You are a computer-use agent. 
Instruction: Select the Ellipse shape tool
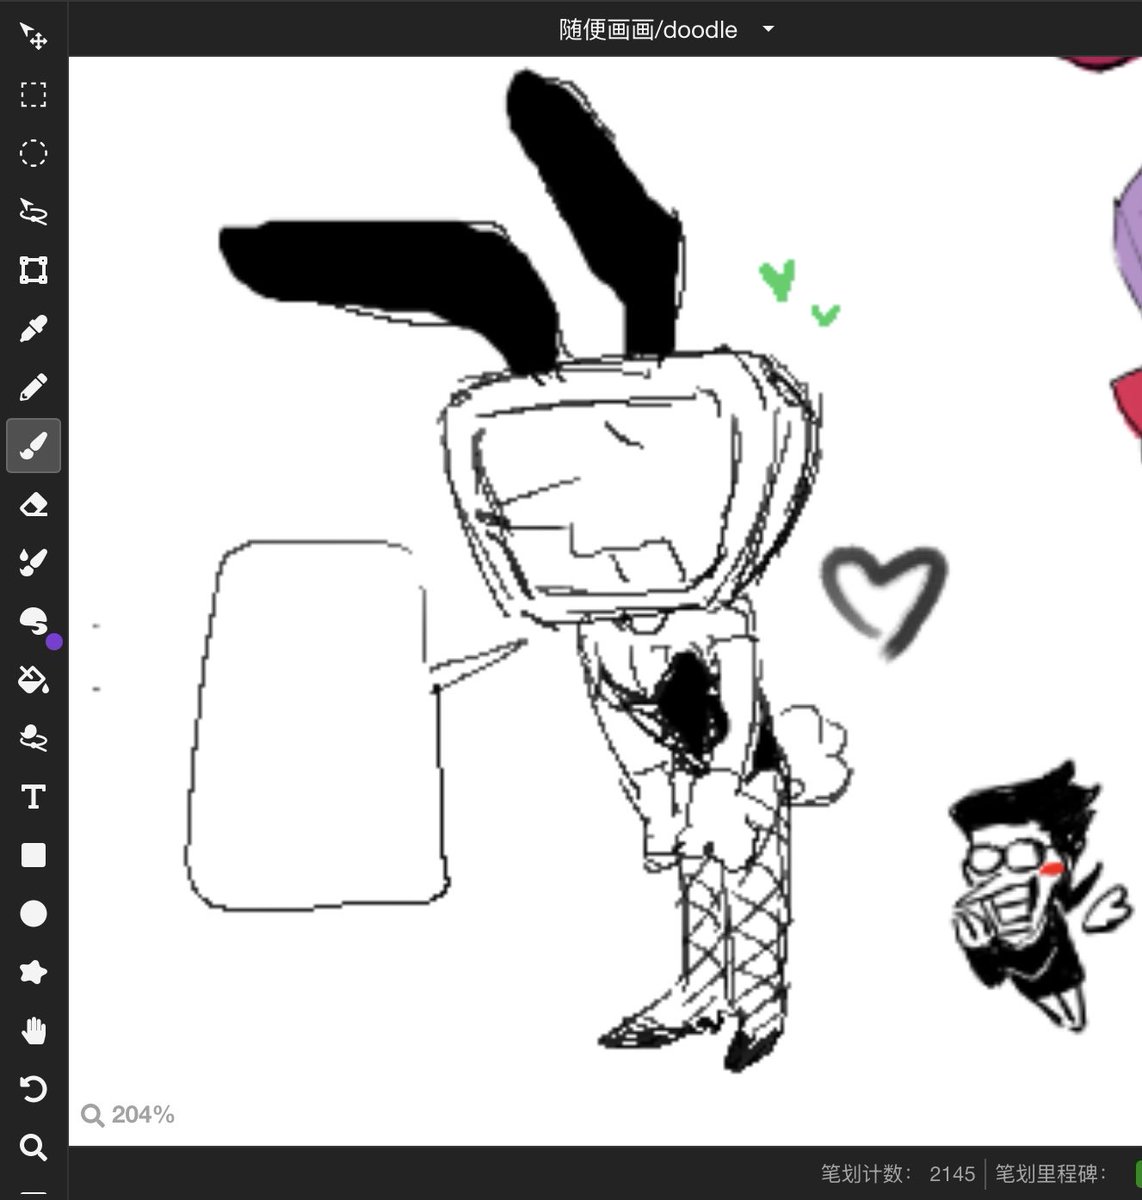point(33,914)
